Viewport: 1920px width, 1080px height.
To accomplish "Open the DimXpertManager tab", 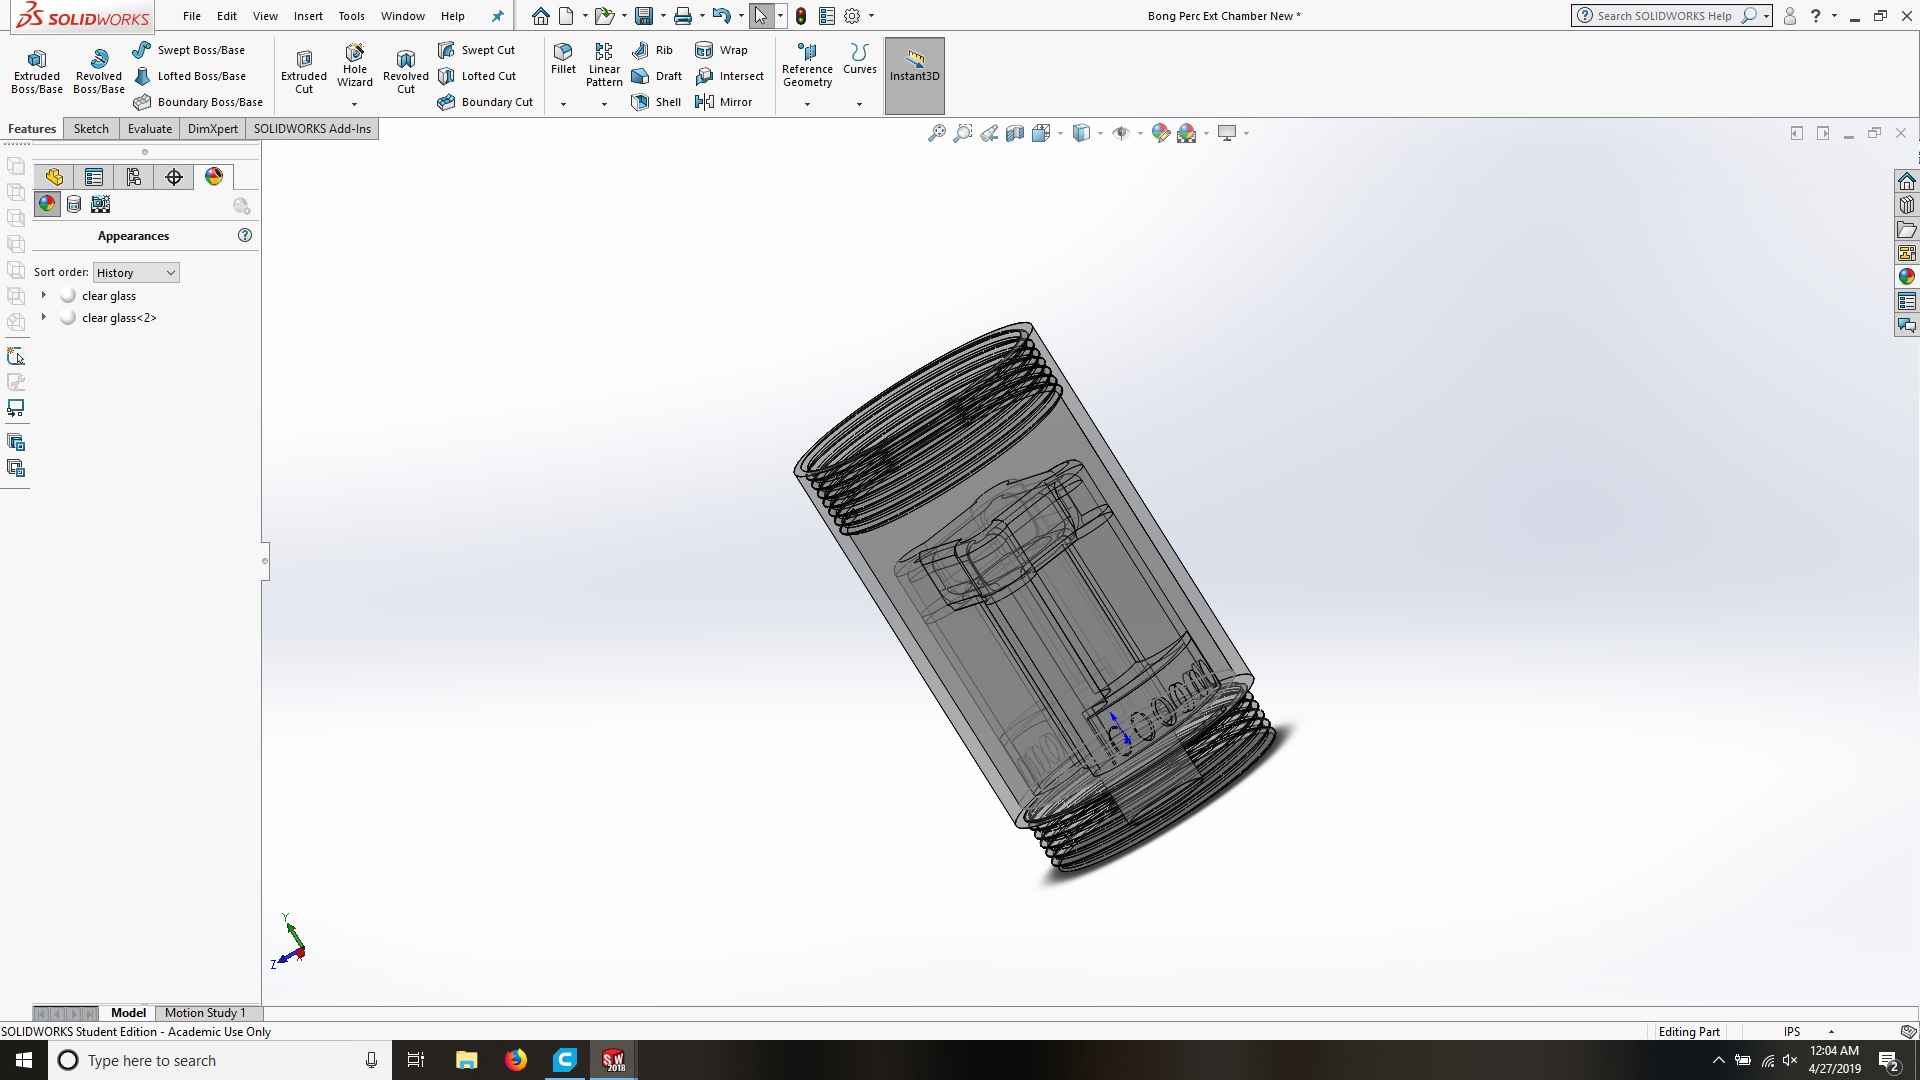I will click(174, 177).
